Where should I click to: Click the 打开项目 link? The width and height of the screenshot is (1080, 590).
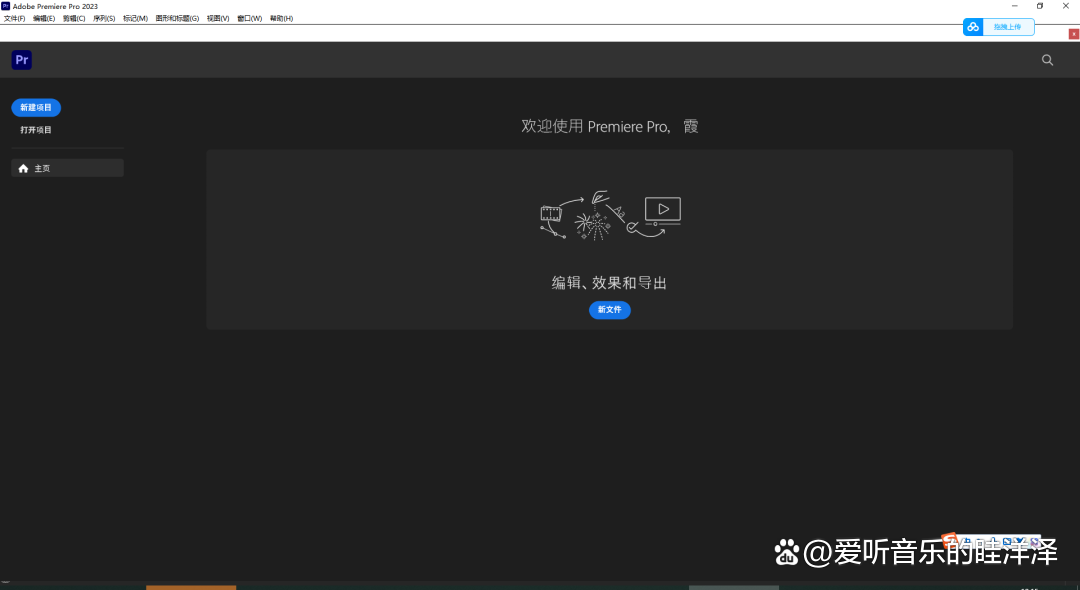point(36,130)
